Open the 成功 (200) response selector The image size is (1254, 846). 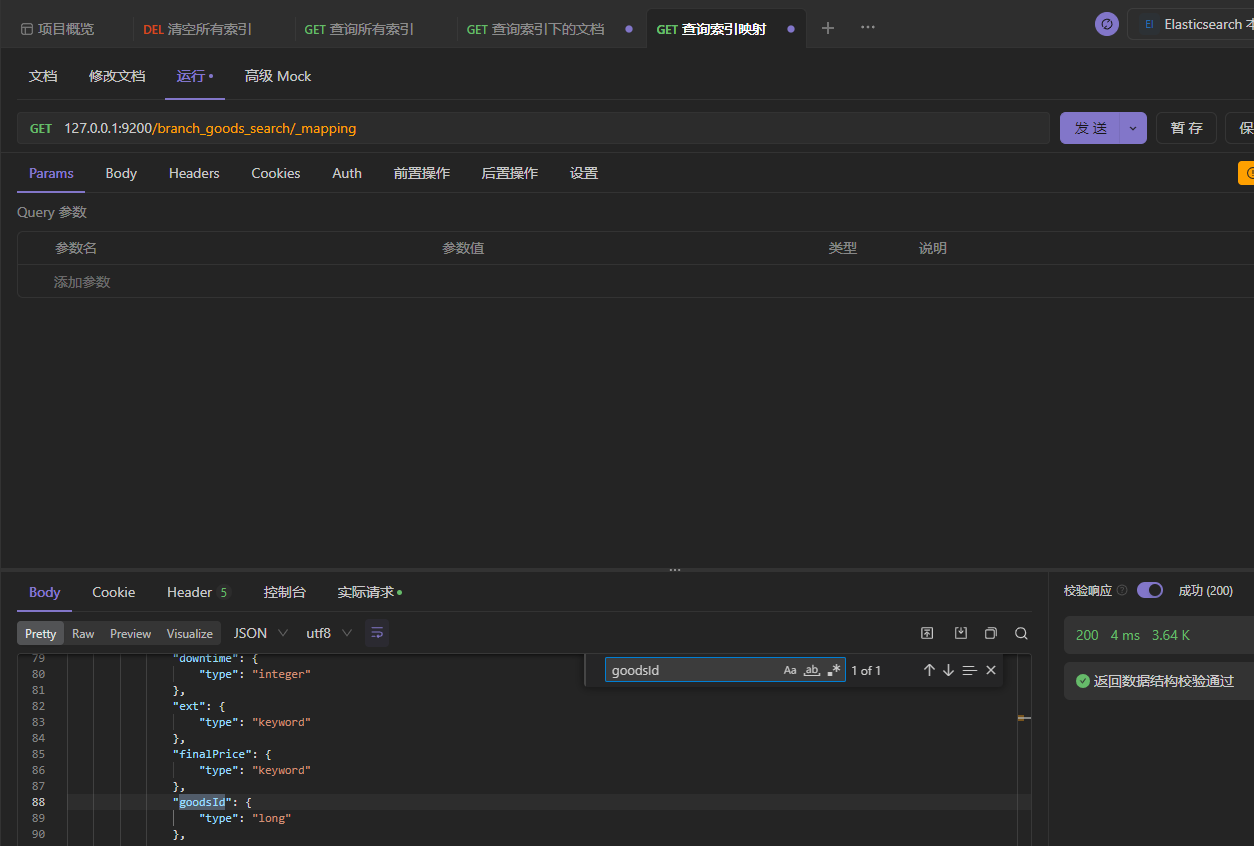pyautogui.click(x=1205, y=590)
